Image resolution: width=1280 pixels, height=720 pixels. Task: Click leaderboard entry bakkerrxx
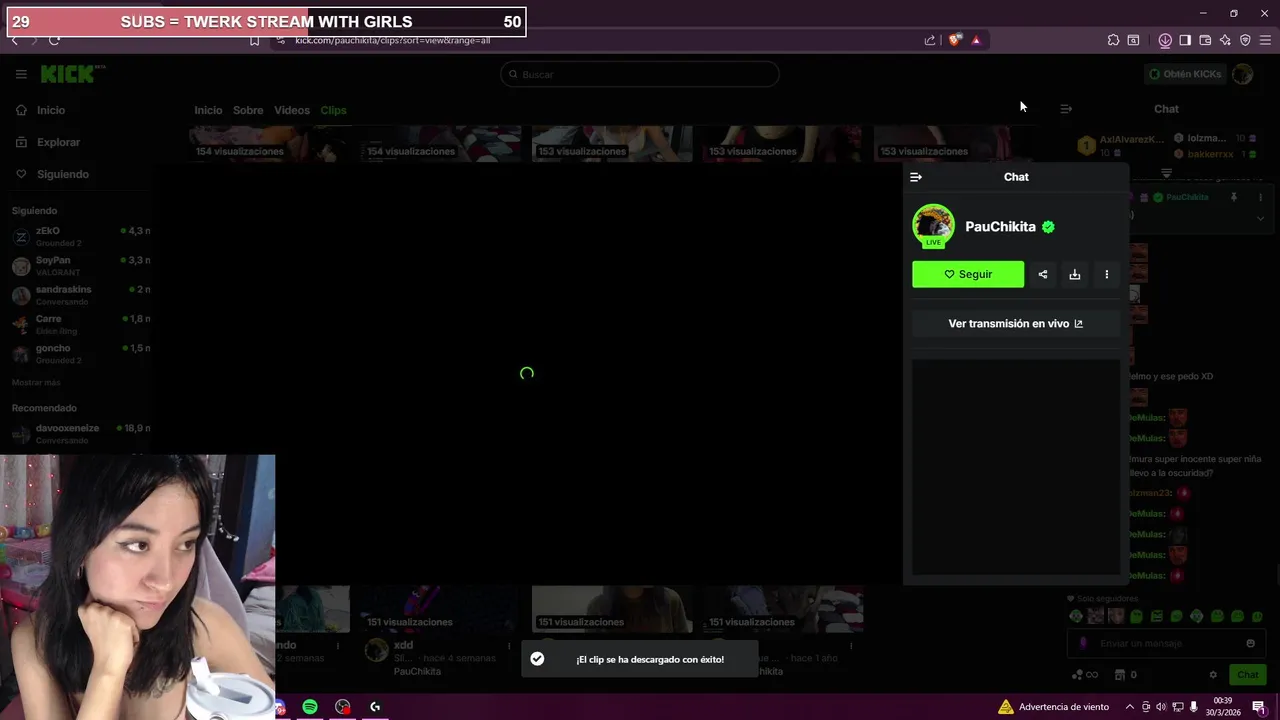(1215, 155)
